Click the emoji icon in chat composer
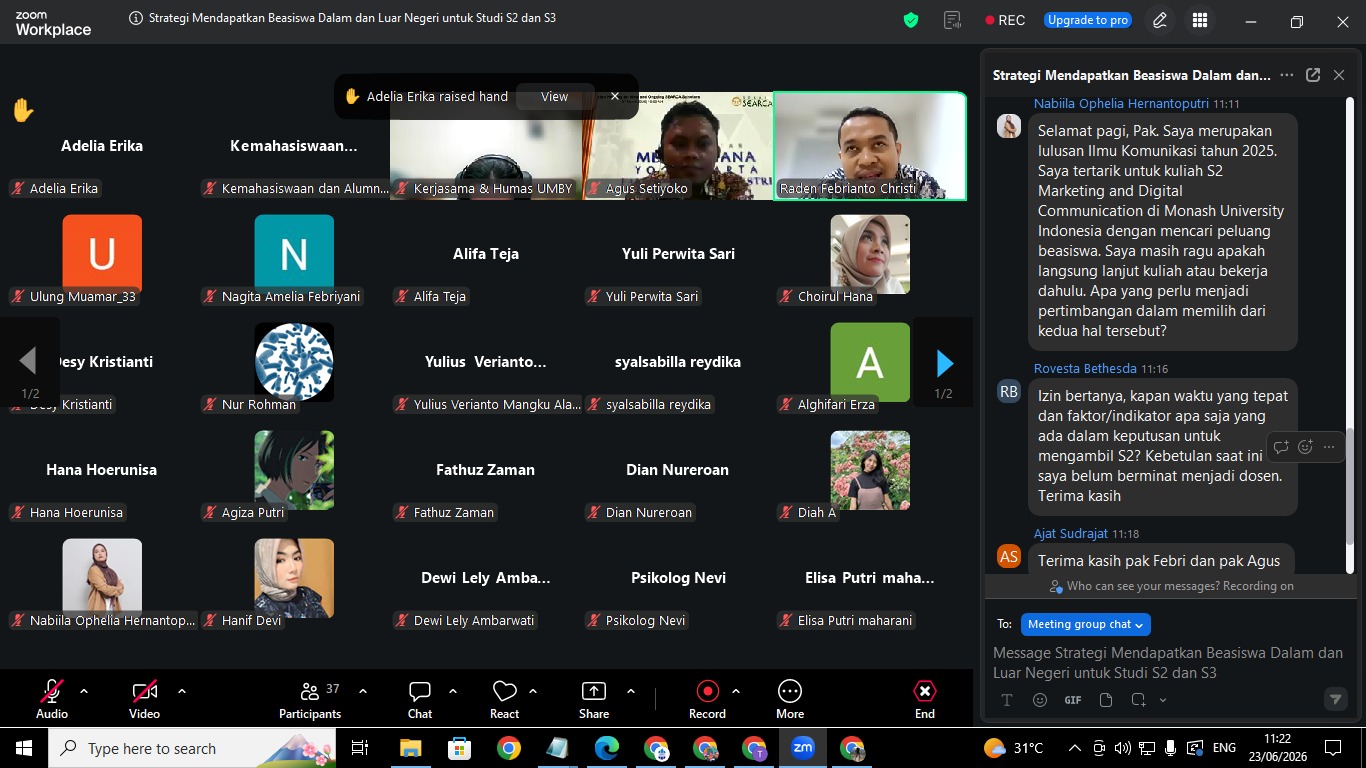This screenshot has height=768, width=1366. [1040, 700]
